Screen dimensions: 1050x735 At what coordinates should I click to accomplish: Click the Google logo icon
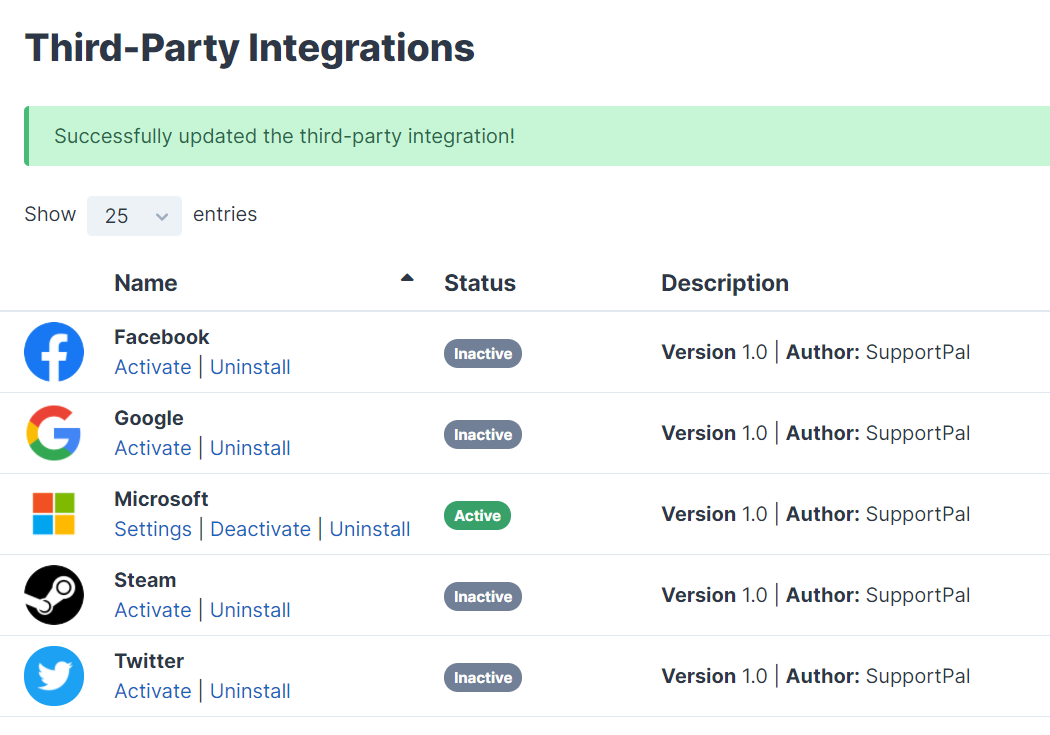54,433
